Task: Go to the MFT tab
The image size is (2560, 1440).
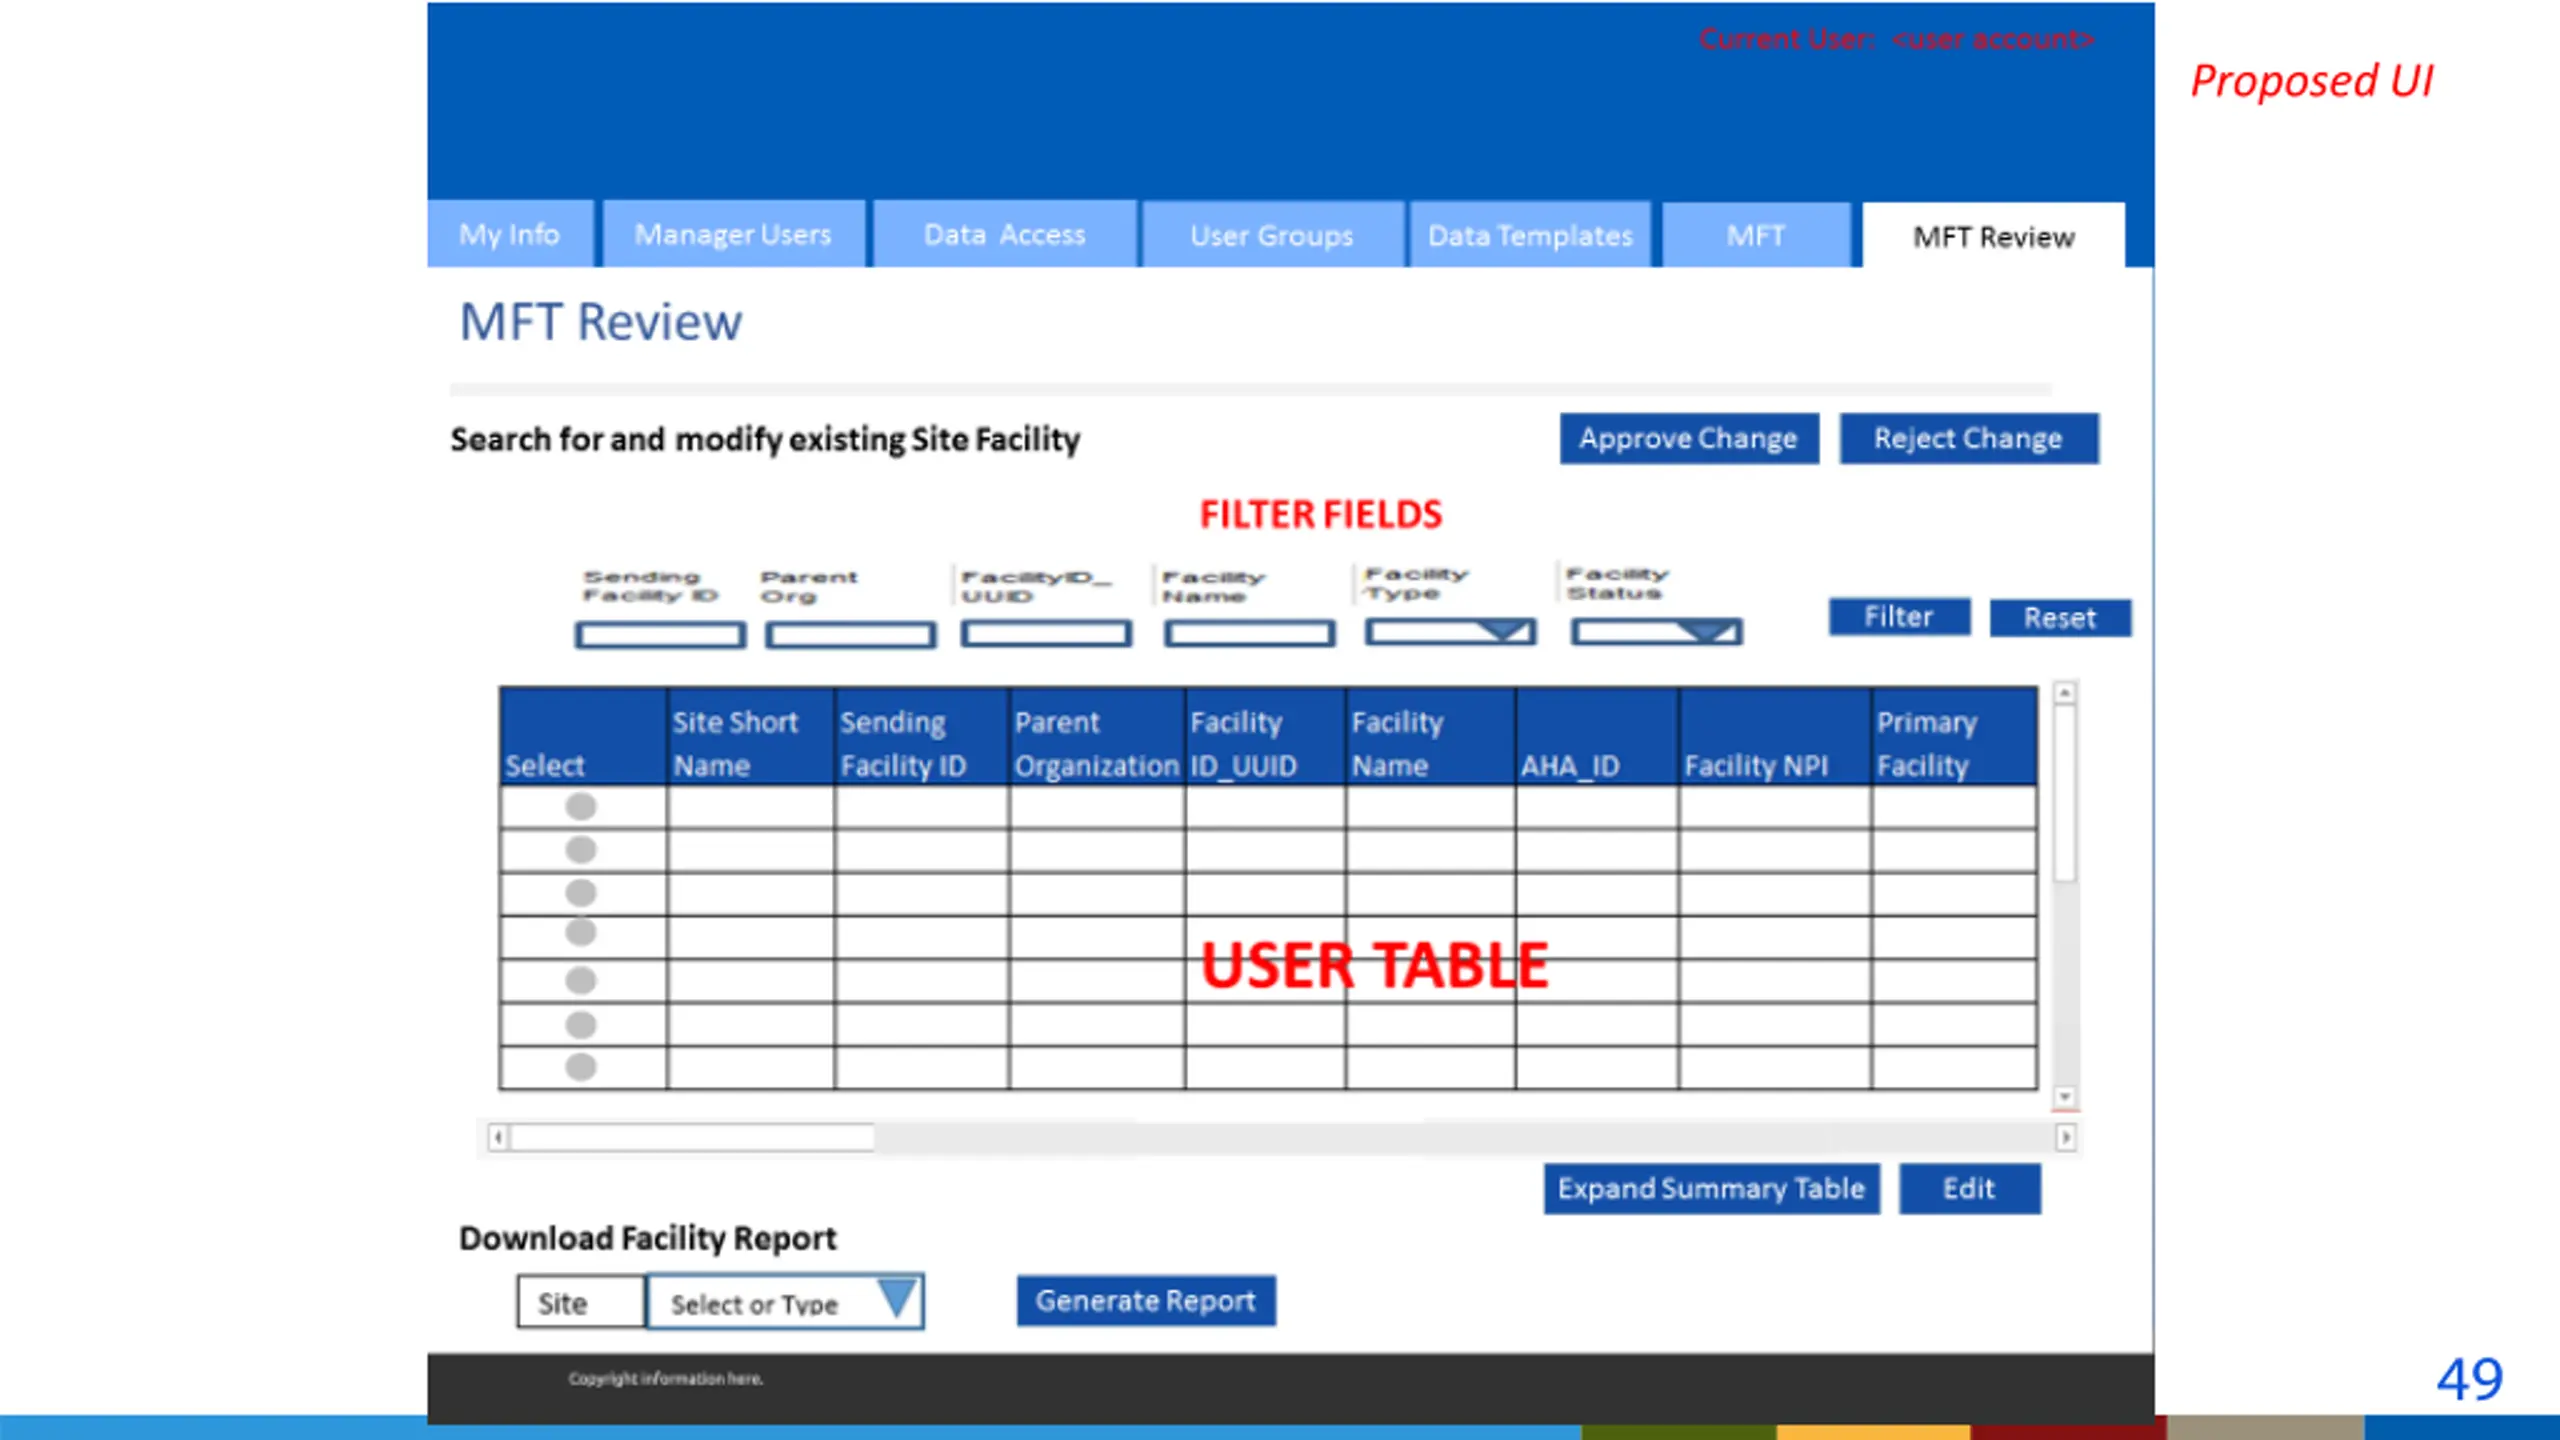Action: pyautogui.click(x=1755, y=236)
